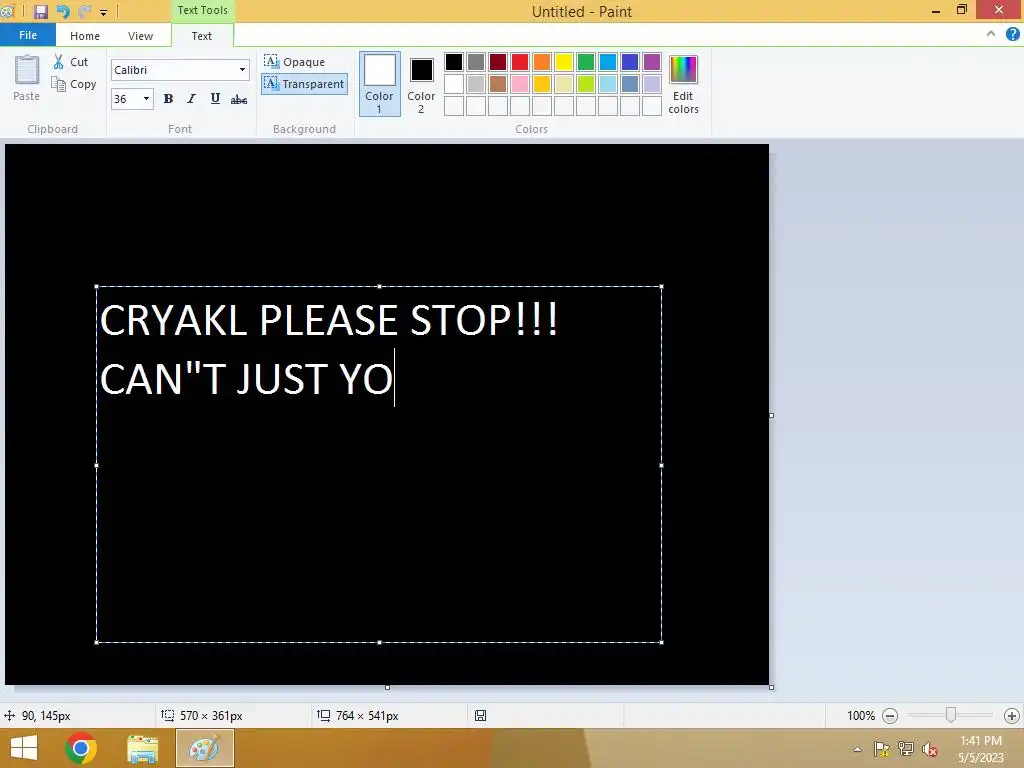Click the Paste clipboard button

click(x=27, y=78)
